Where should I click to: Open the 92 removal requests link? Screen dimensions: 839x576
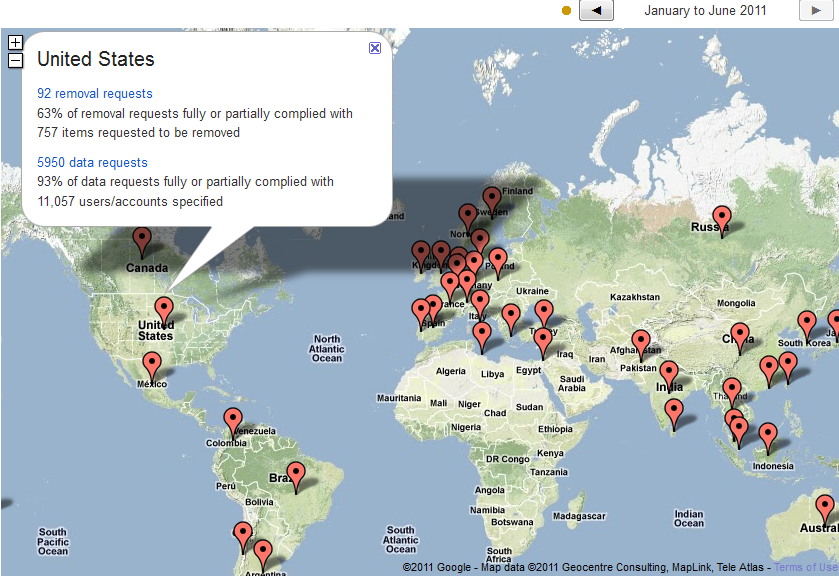pyautogui.click(x=95, y=94)
